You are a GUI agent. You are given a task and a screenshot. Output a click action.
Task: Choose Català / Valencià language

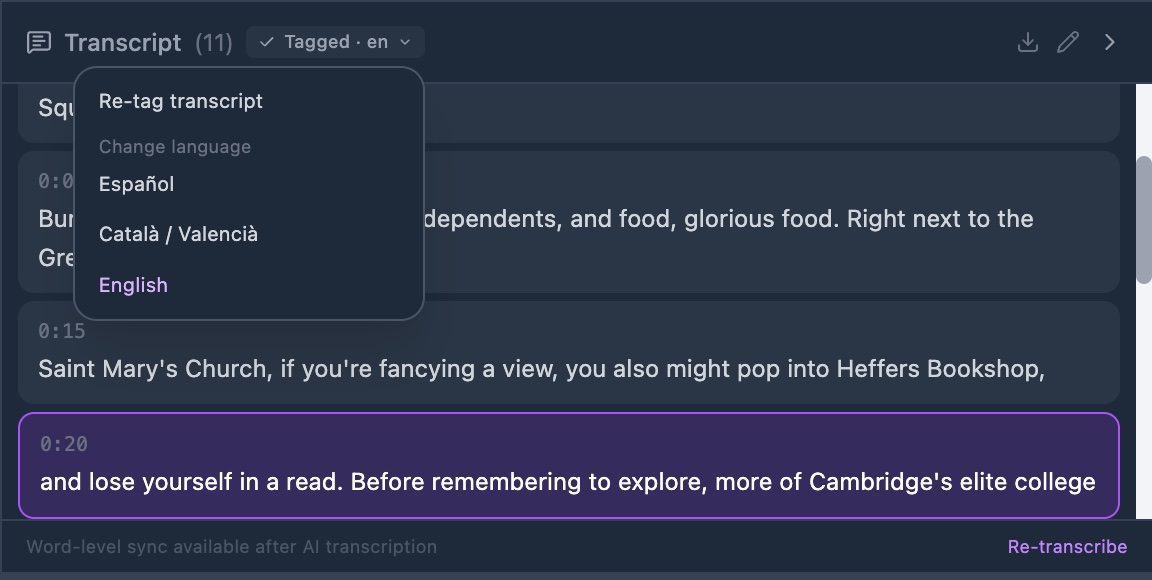(179, 234)
